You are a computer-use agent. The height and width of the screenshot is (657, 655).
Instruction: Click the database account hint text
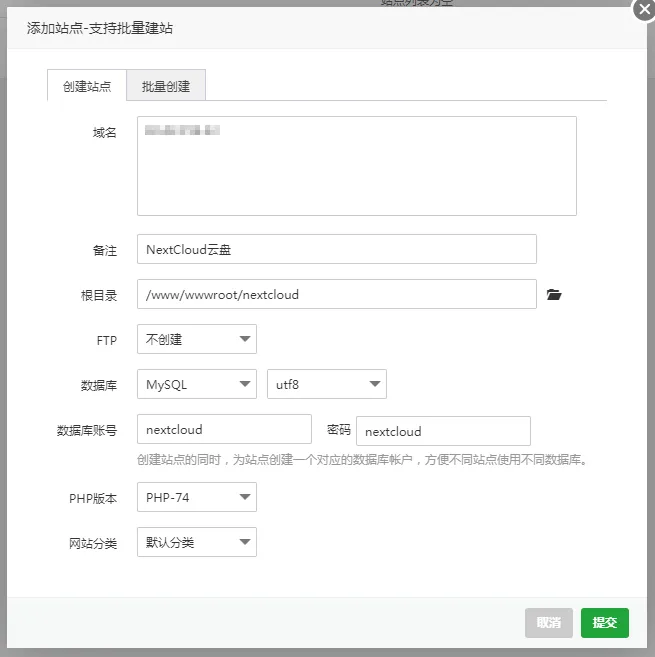coord(361,461)
